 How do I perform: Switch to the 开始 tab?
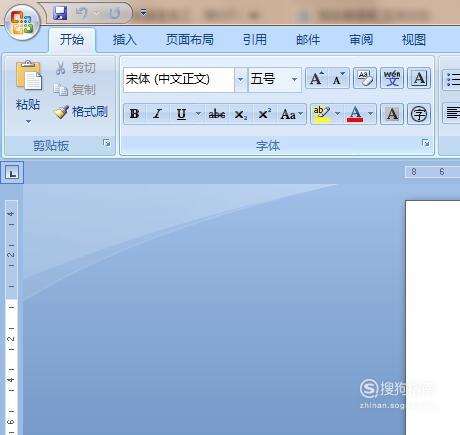72,40
